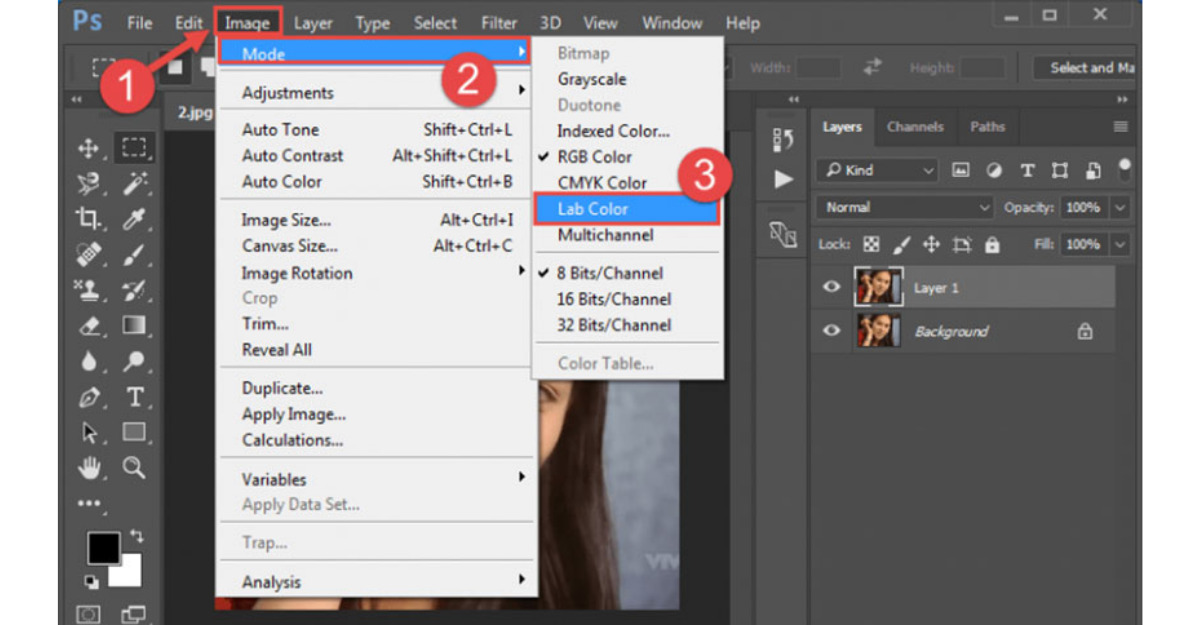Hide Layer 1 using eye icon
This screenshot has height=625, width=1200.
click(831, 288)
